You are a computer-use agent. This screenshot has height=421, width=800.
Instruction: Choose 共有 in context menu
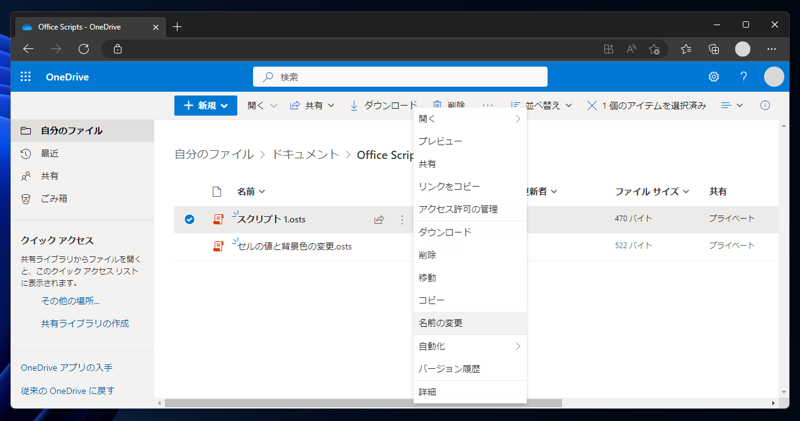coord(470,164)
